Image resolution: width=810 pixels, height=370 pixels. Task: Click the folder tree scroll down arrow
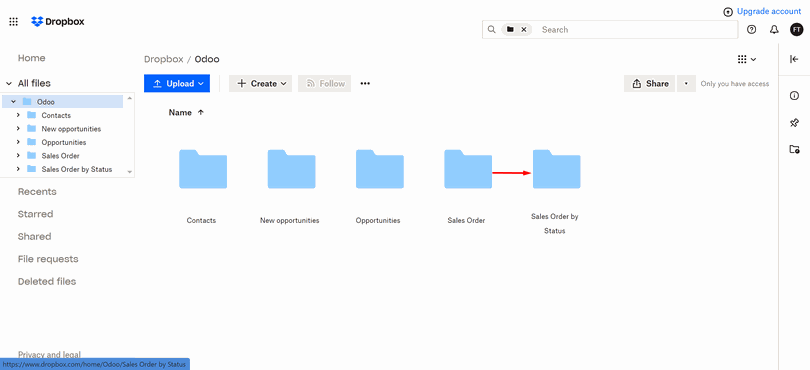coord(130,172)
